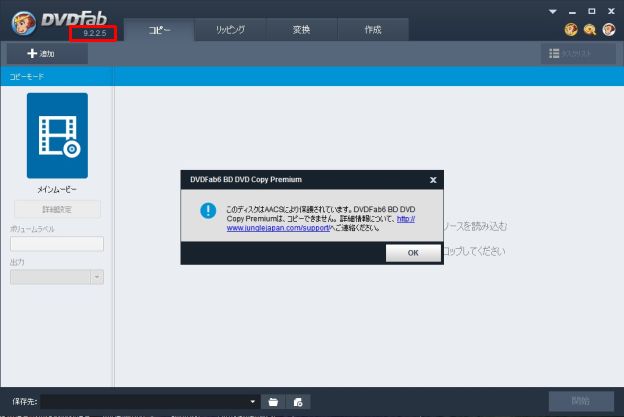Open the task list button

(x=578, y=53)
